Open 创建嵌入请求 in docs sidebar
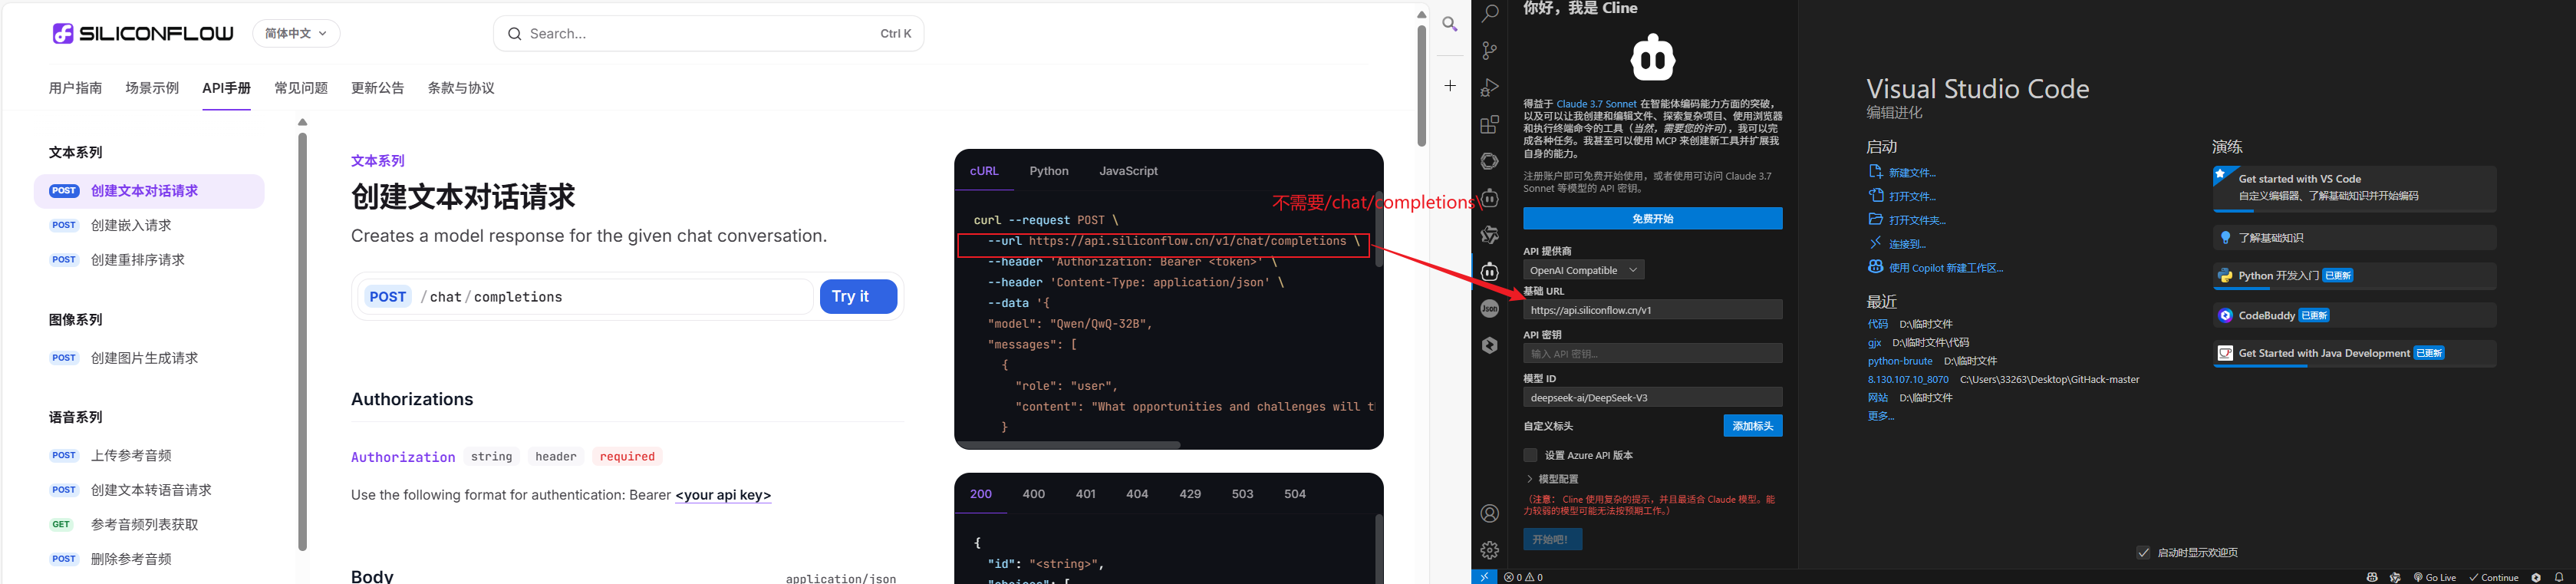This screenshot has width=2576, height=584. click(131, 226)
